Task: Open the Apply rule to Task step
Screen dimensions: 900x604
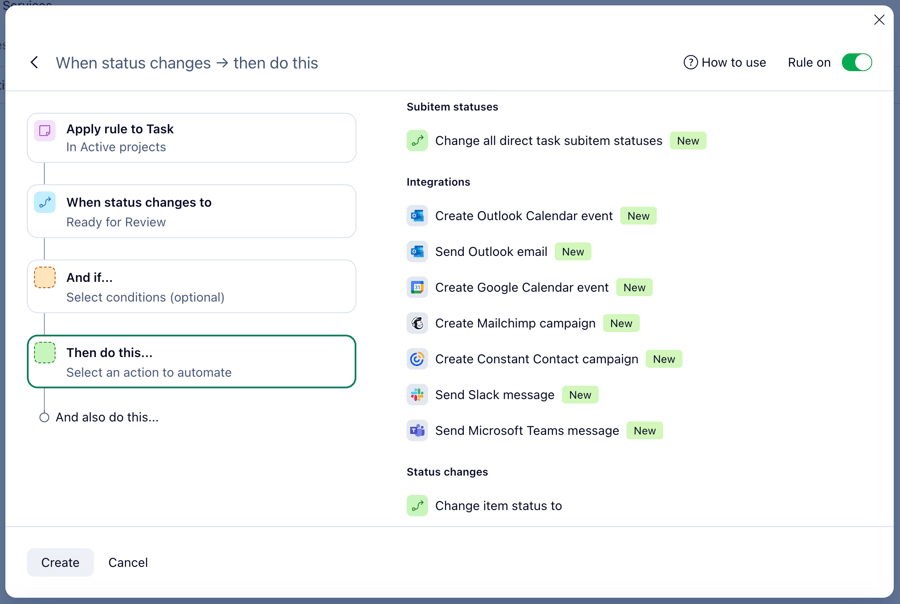Action: point(191,138)
